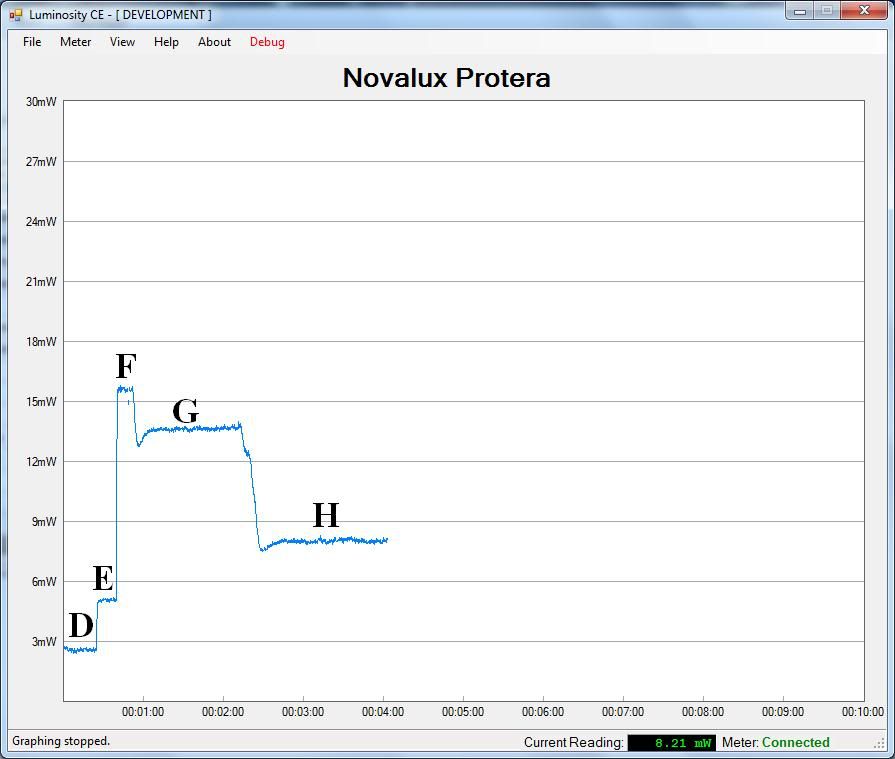Click the 15mW y-axis label
895x759 pixels.
pyautogui.click(x=41, y=401)
